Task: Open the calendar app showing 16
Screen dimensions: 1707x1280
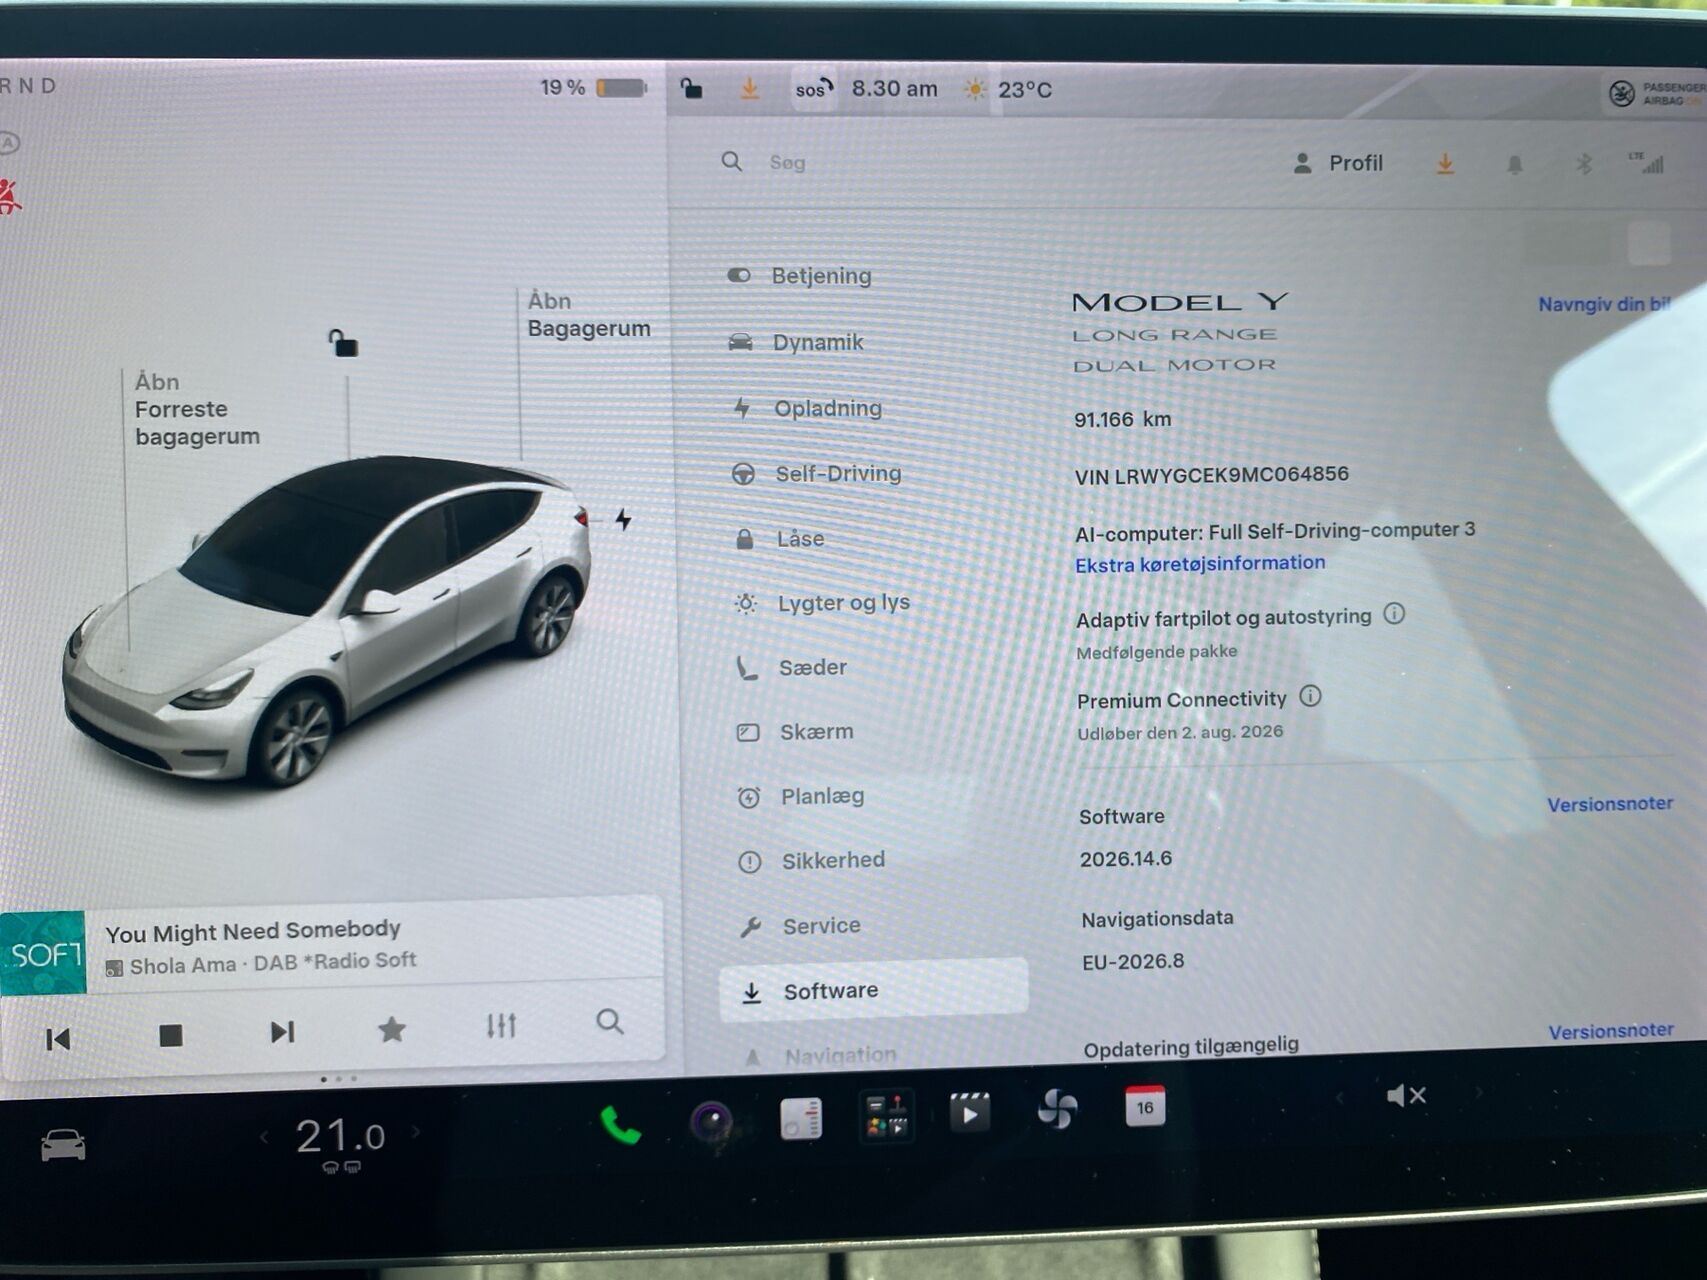Action: tap(1145, 1106)
